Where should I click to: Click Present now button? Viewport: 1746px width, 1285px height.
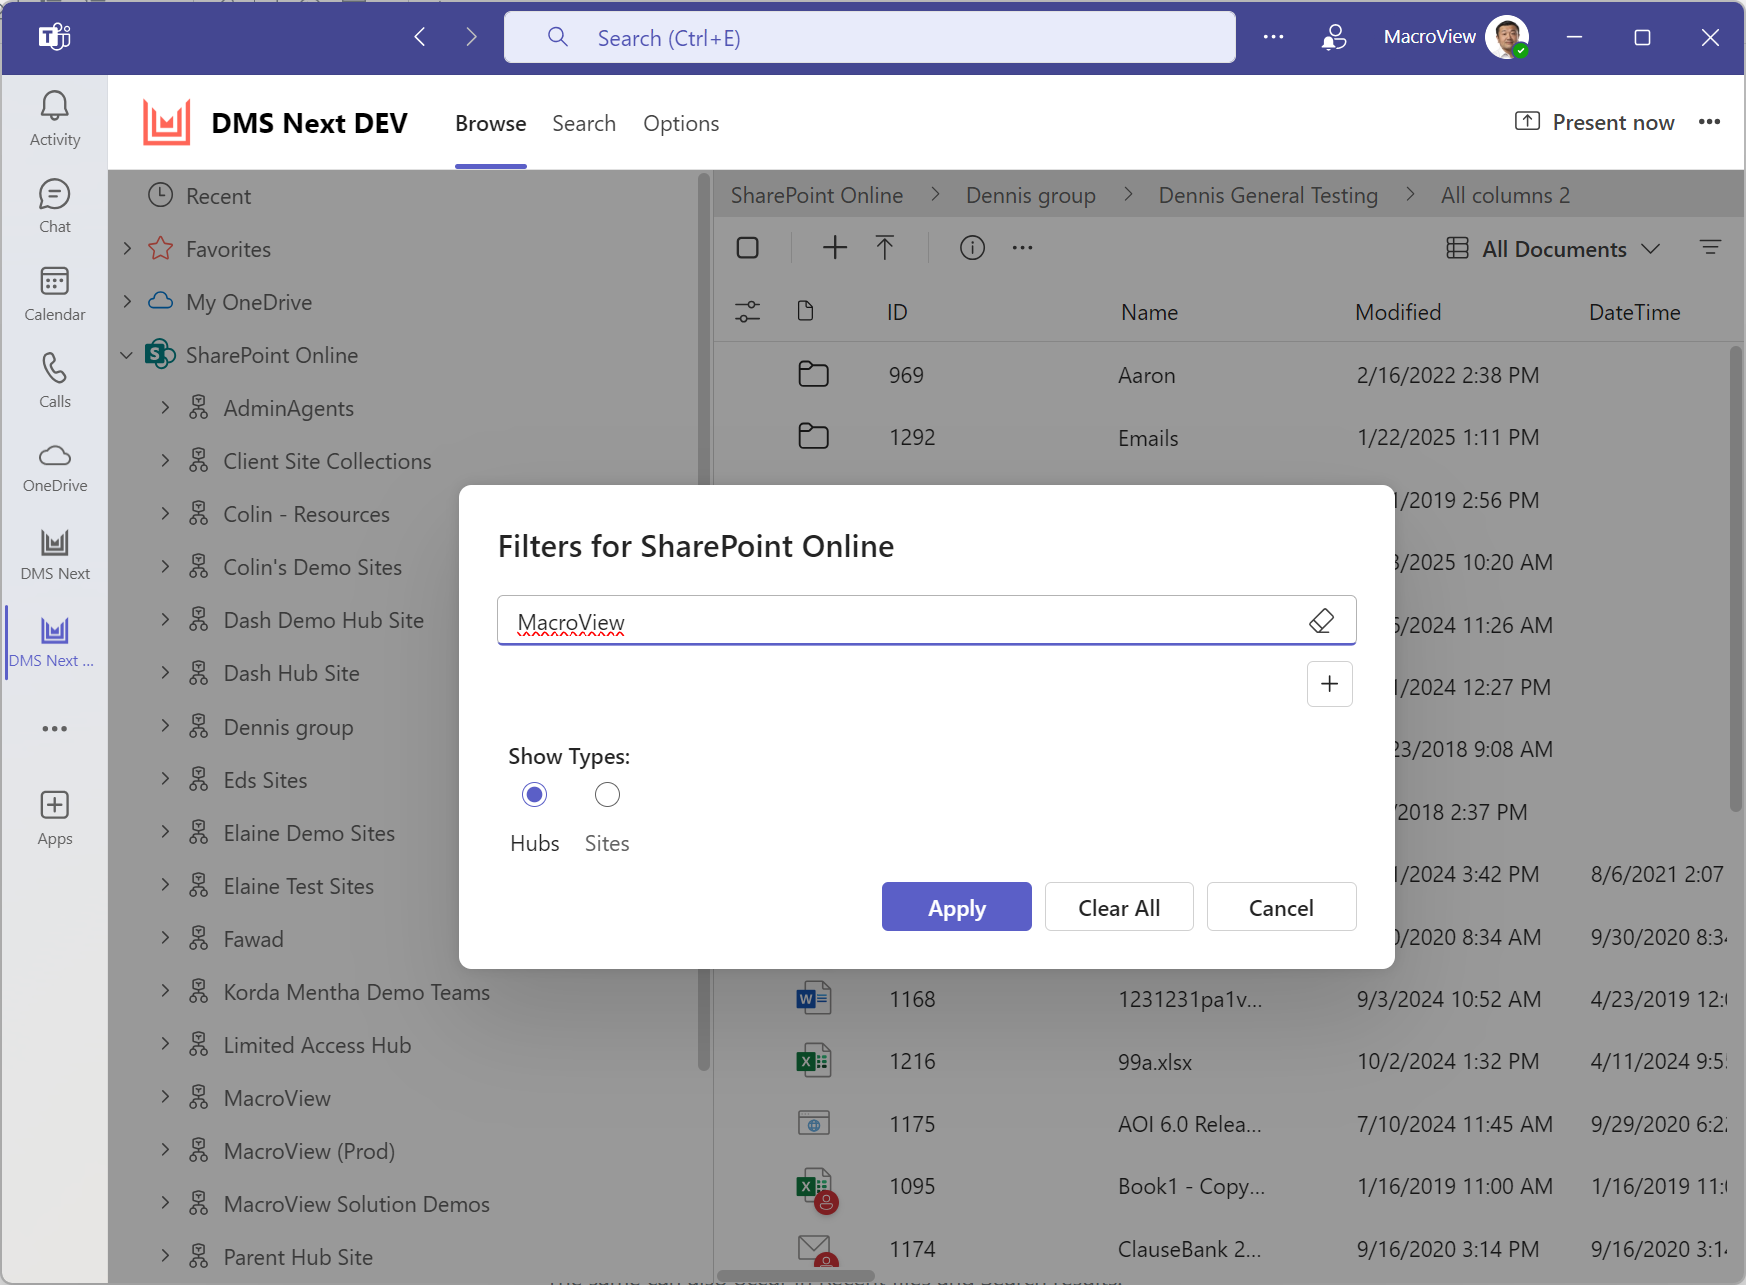(1595, 122)
